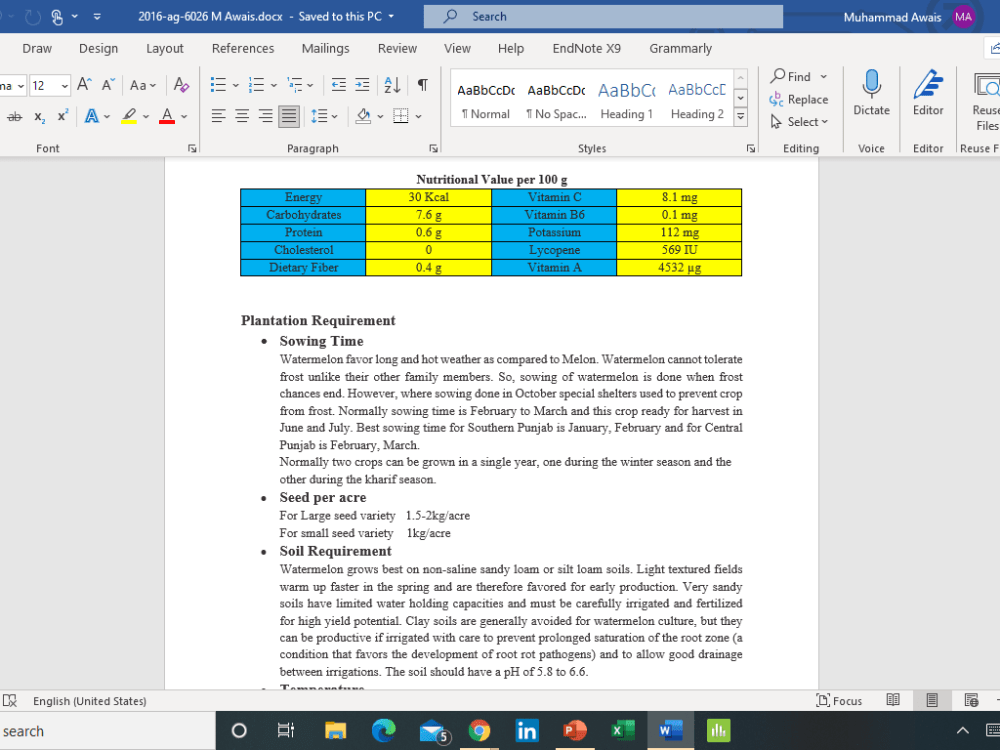Apply yellow text highlight color

coord(129,117)
